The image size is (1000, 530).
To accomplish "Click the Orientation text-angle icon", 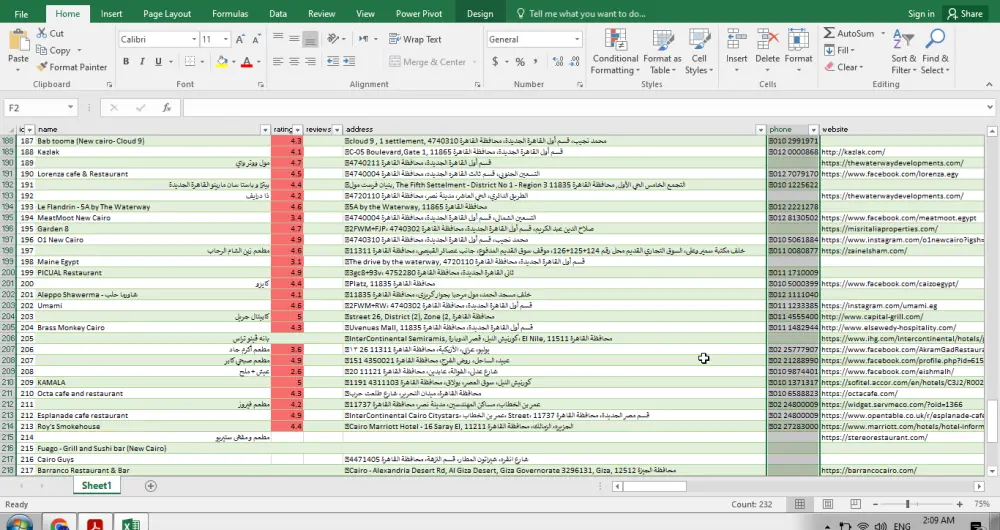I will (333, 39).
